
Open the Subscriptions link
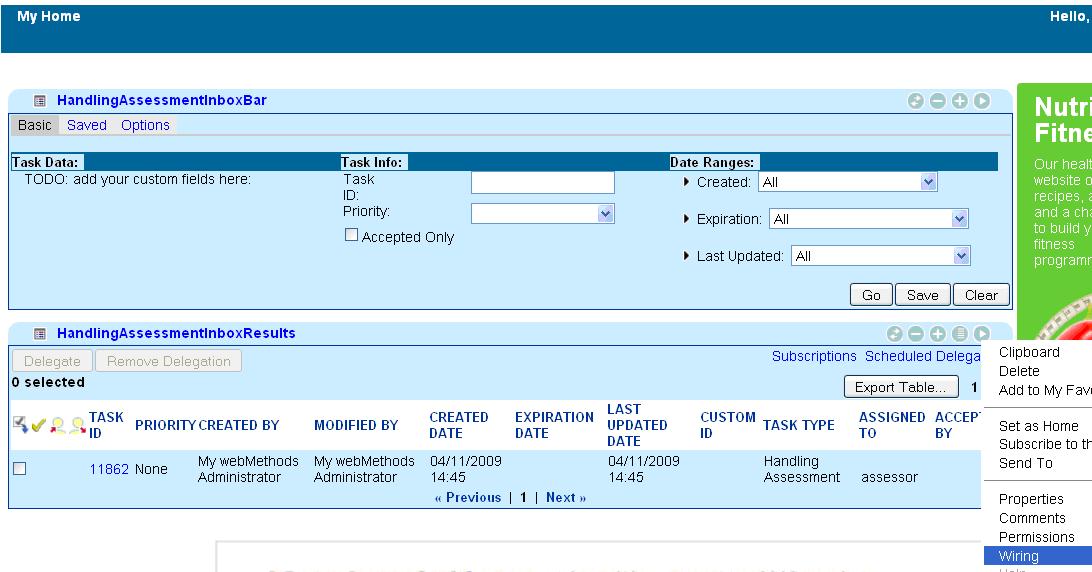[x=814, y=356]
